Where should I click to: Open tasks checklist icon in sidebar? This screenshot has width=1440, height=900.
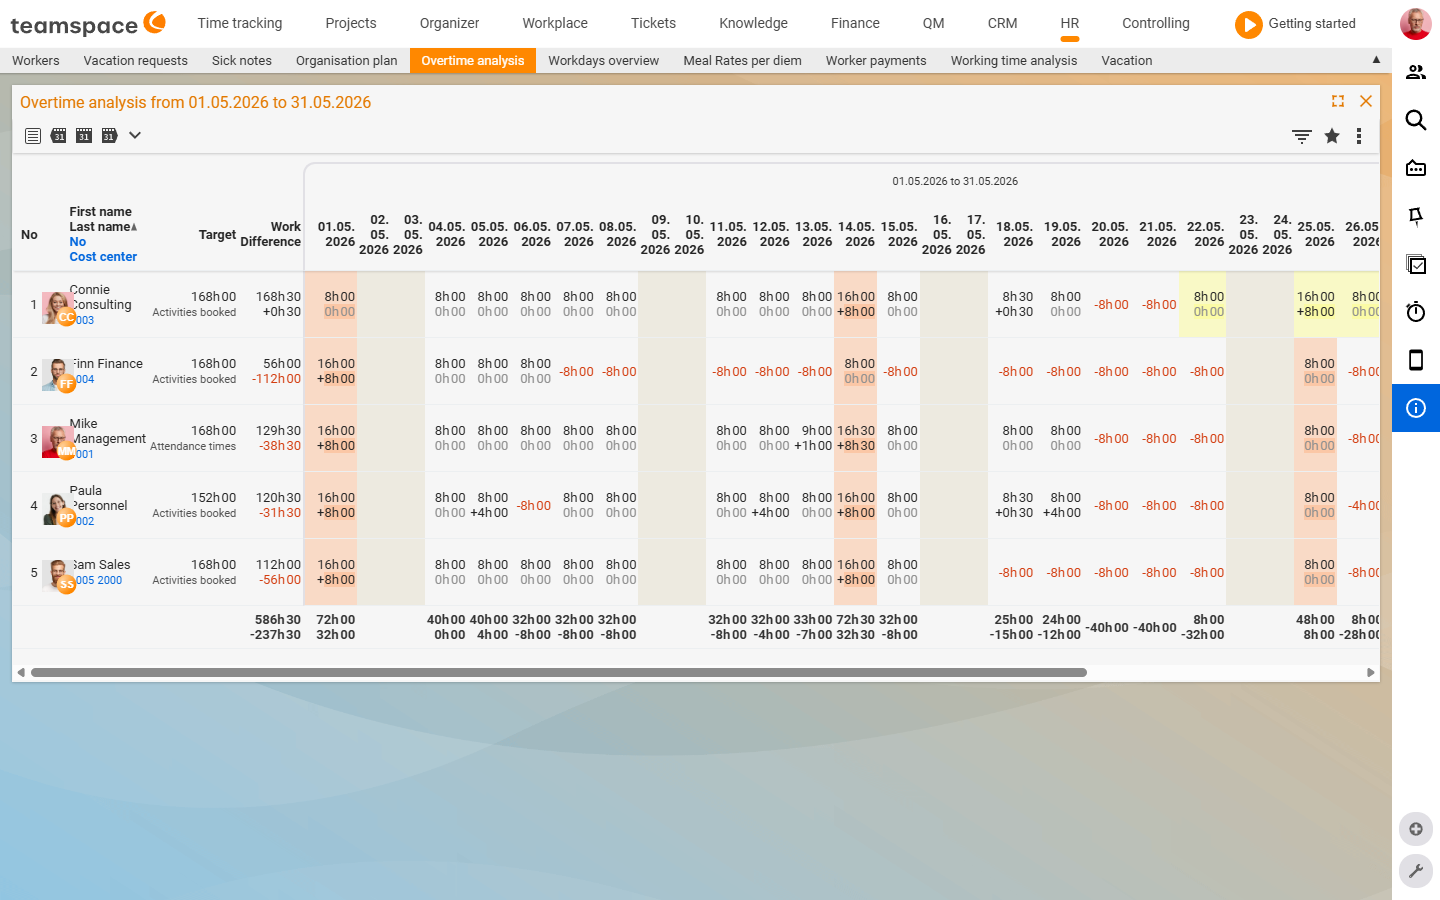[x=1416, y=264]
